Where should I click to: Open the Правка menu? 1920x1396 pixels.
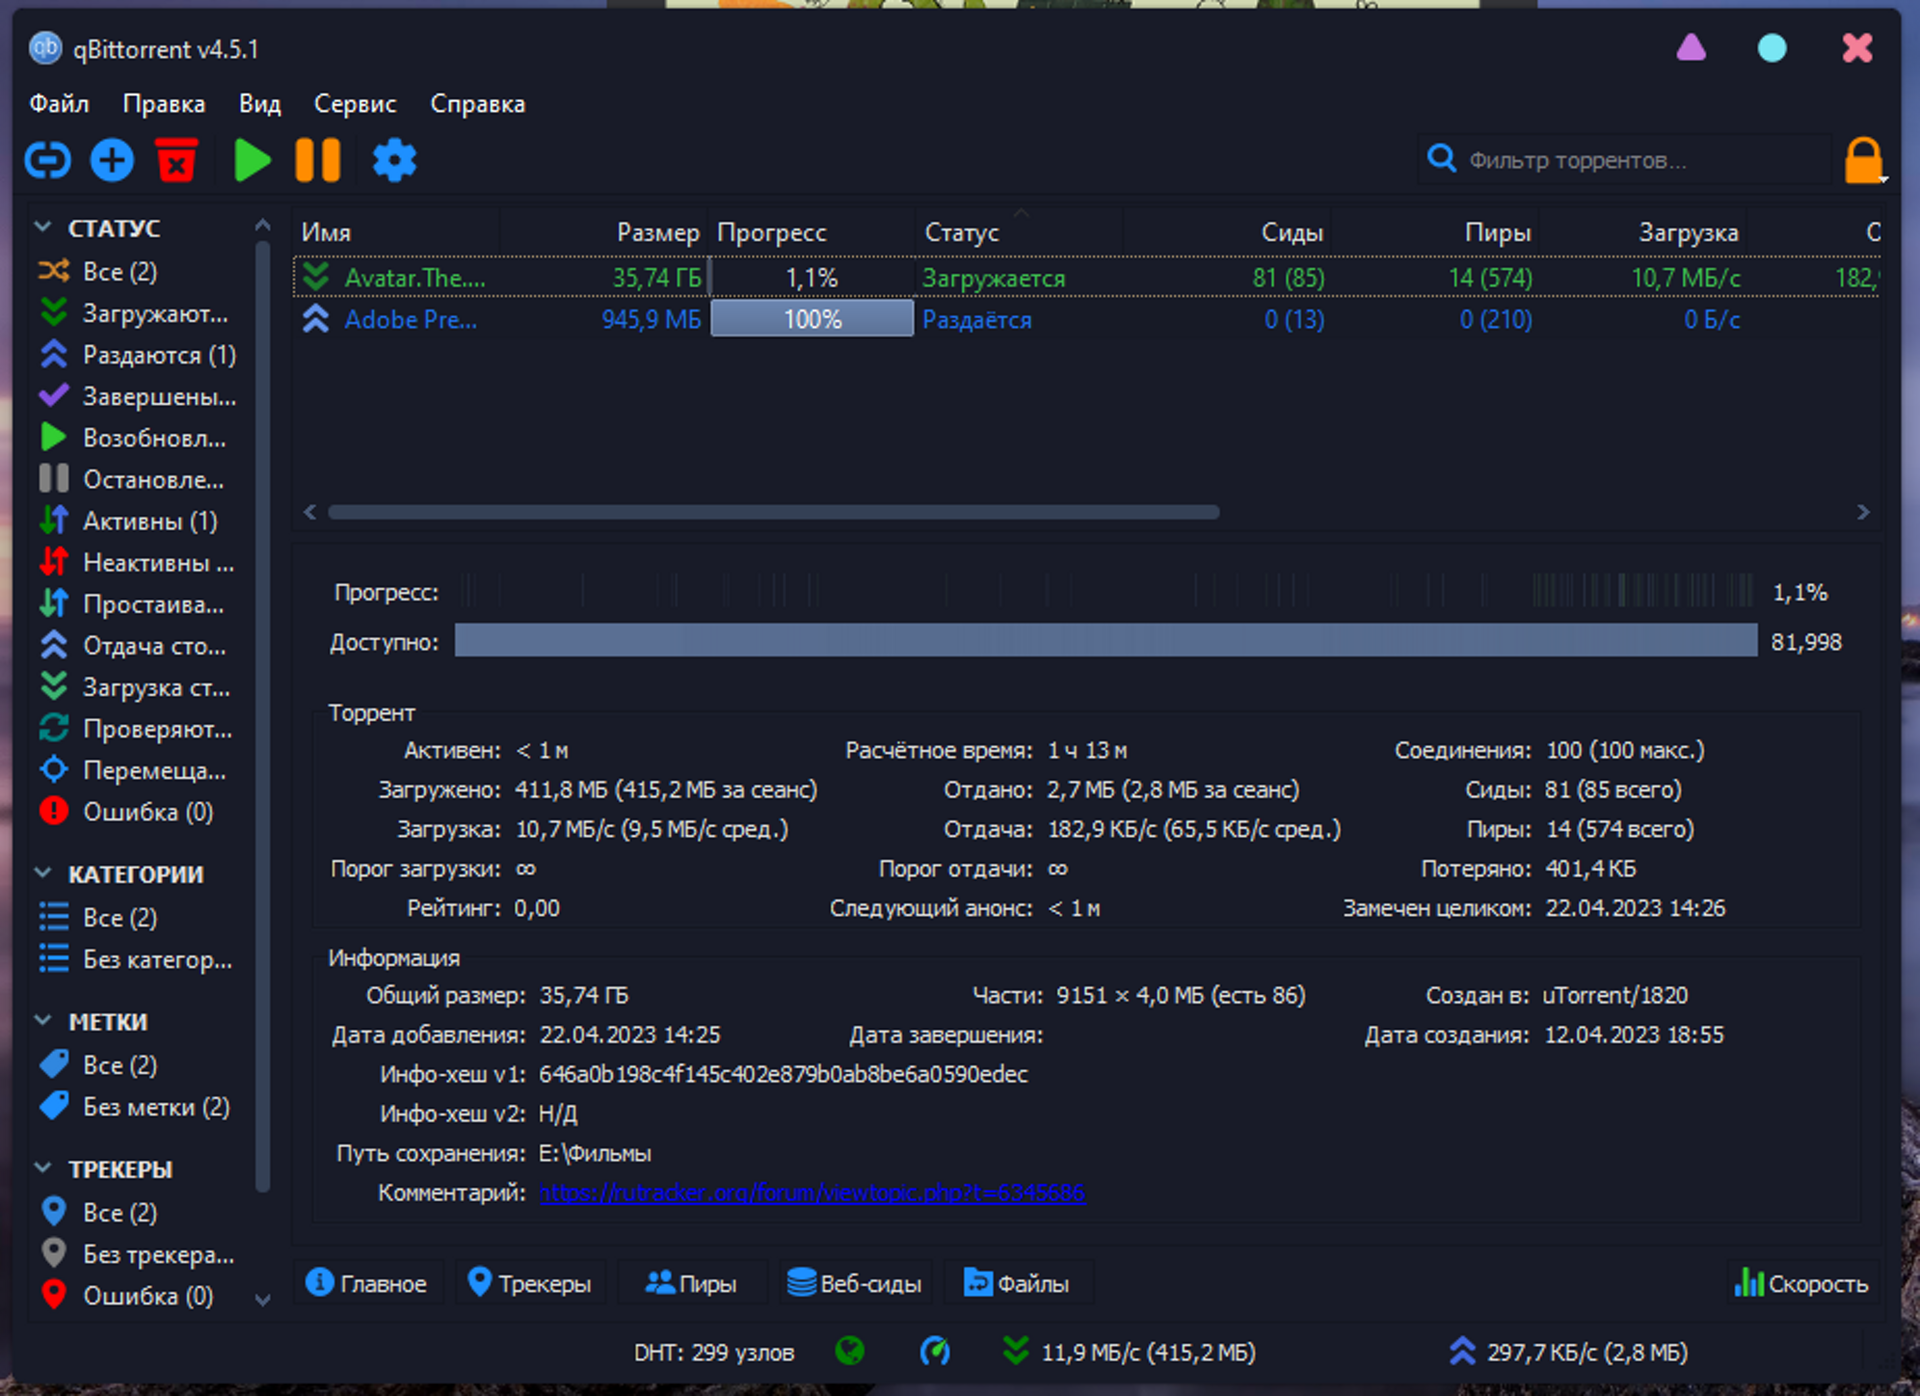tap(164, 104)
